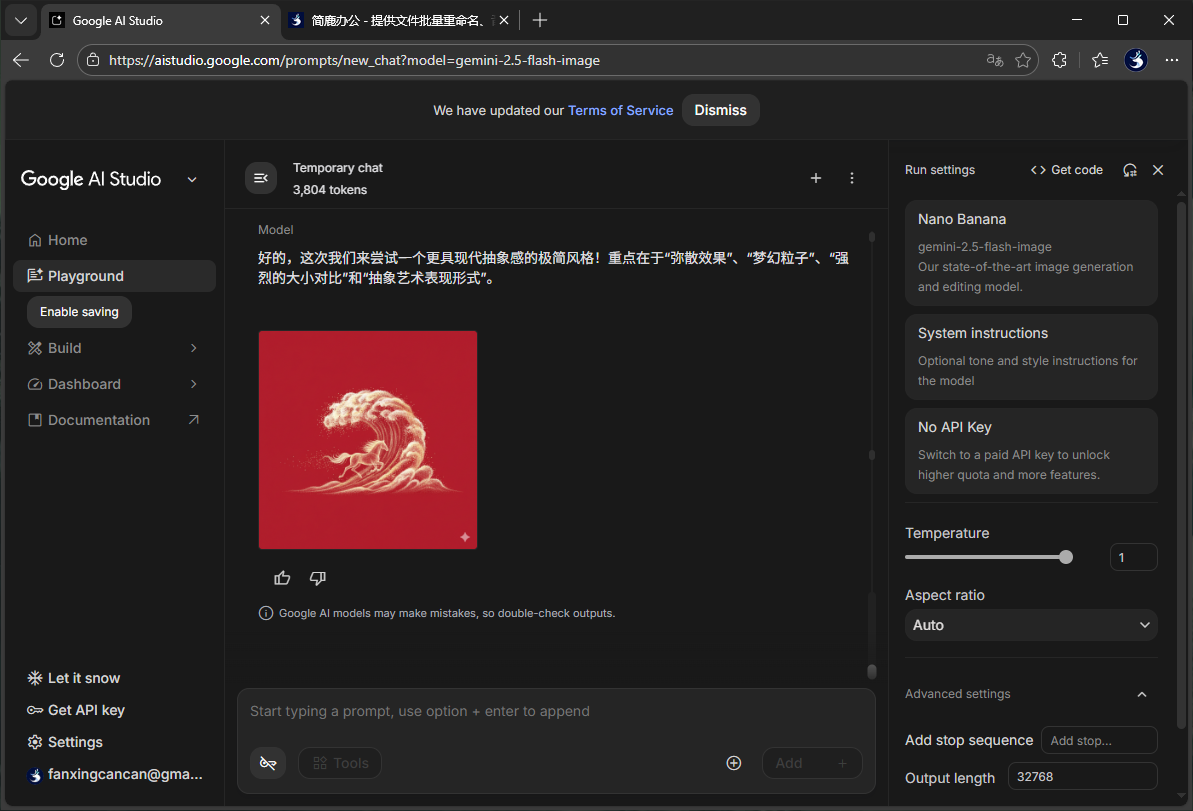The width and height of the screenshot is (1193, 811).
Task: Dismiss the Terms of Service banner
Action: pos(720,110)
